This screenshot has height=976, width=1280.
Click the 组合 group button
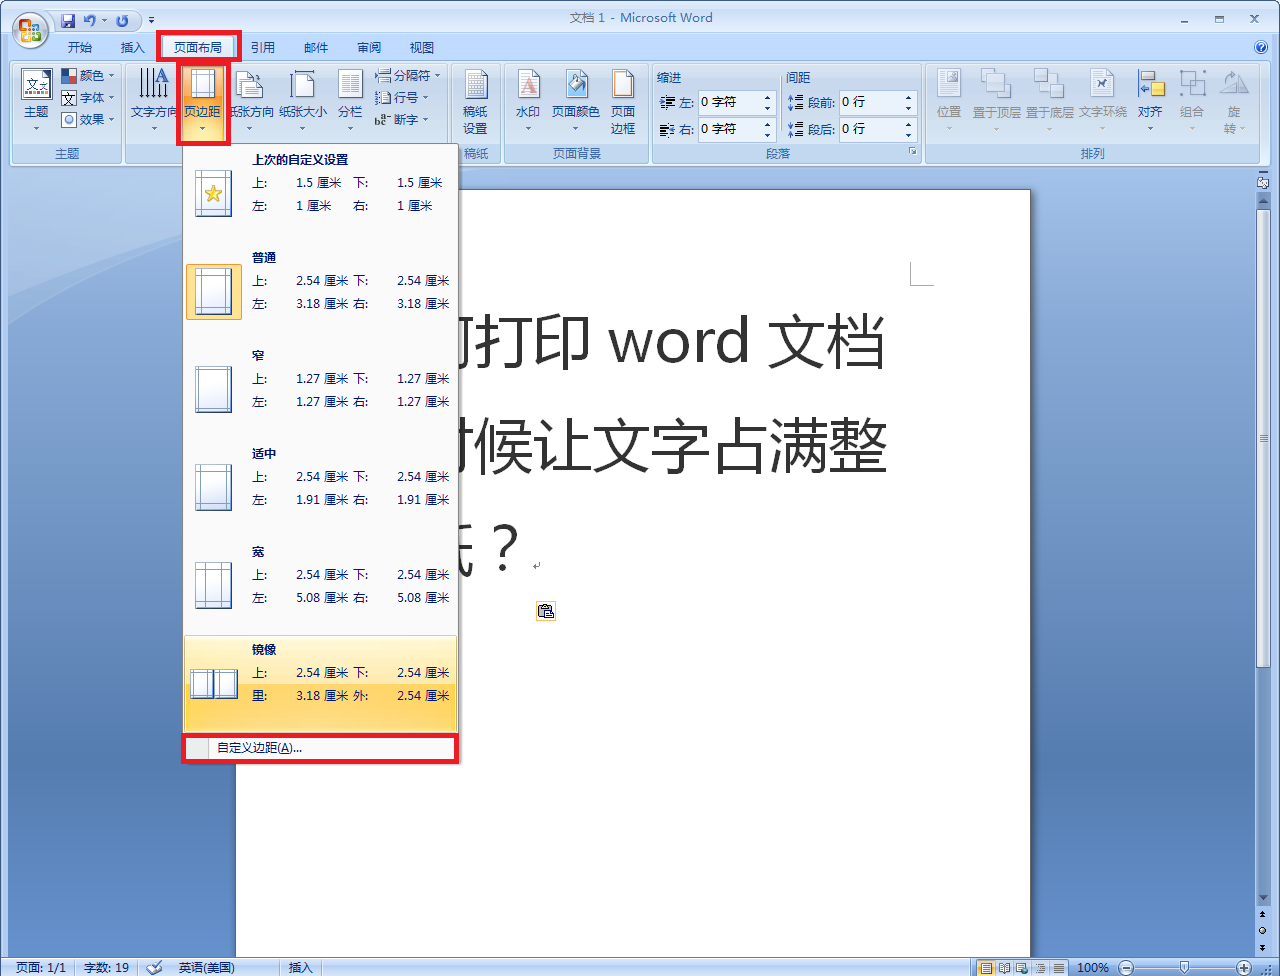pos(1192,100)
